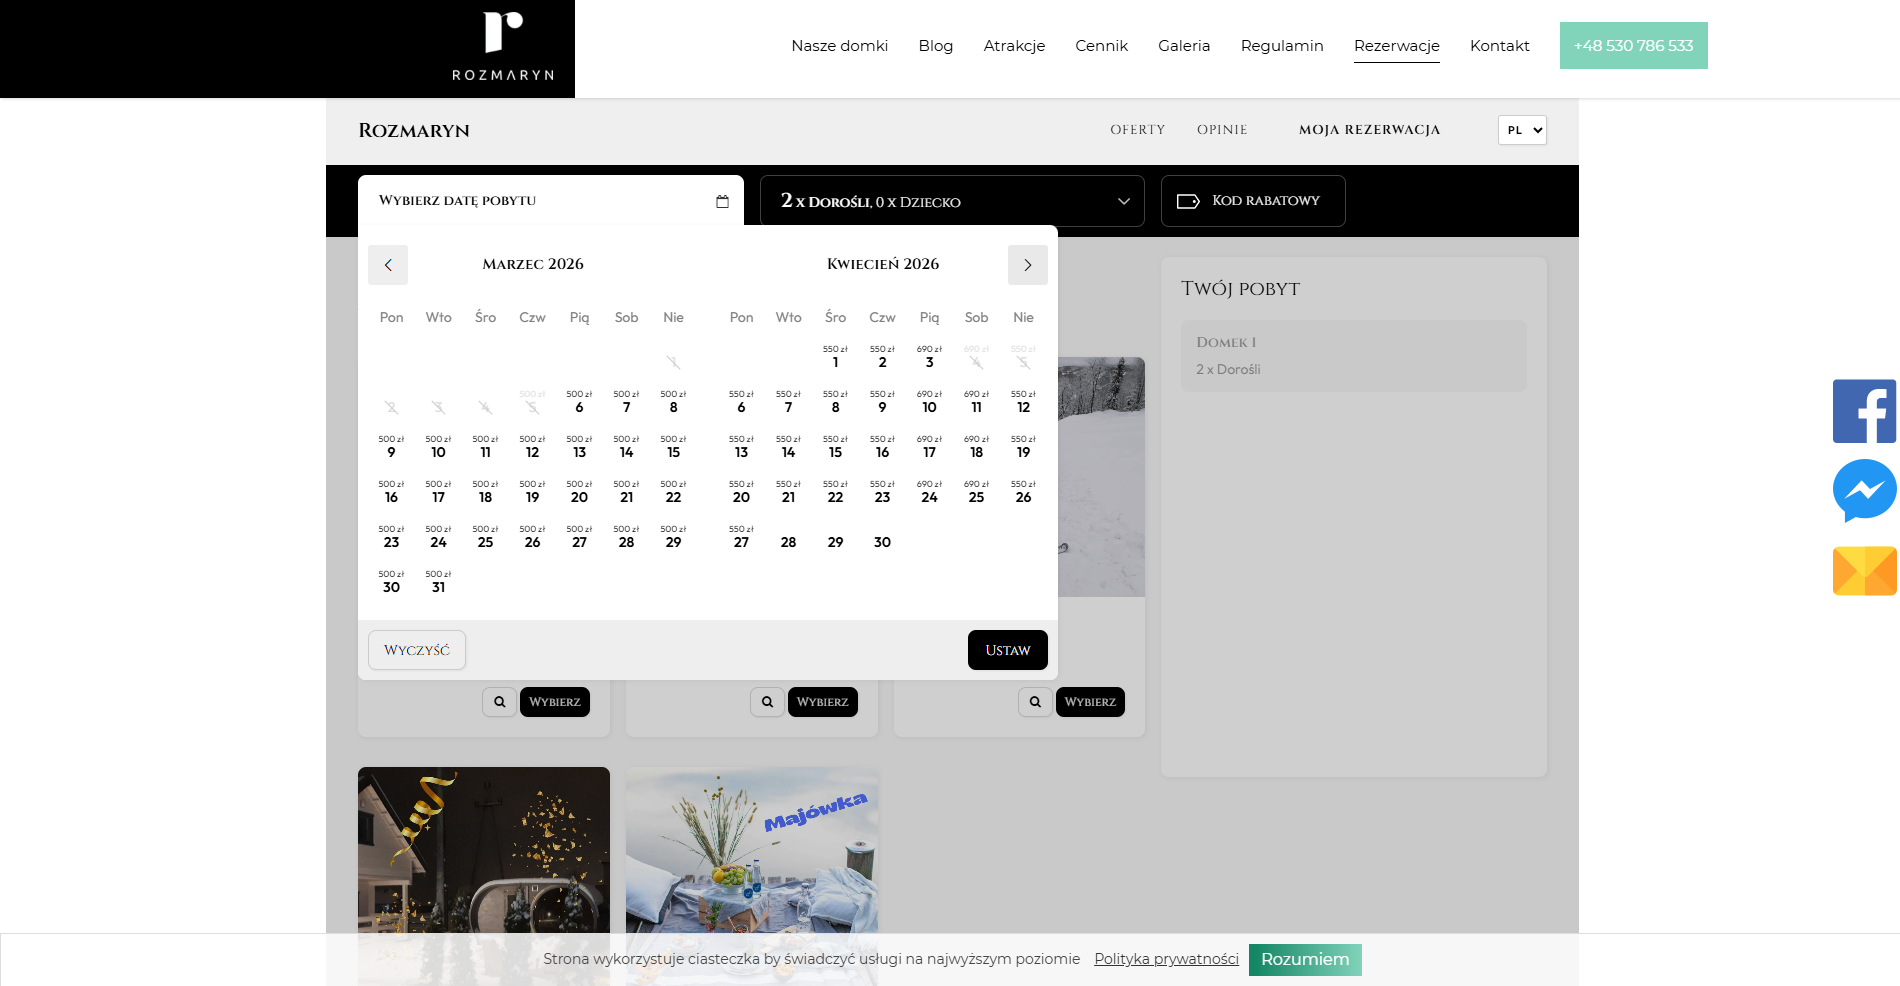The height and width of the screenshot is (986, 1900).
Task: Open the Facebook side icon
Action: [x=1864, y=411]
